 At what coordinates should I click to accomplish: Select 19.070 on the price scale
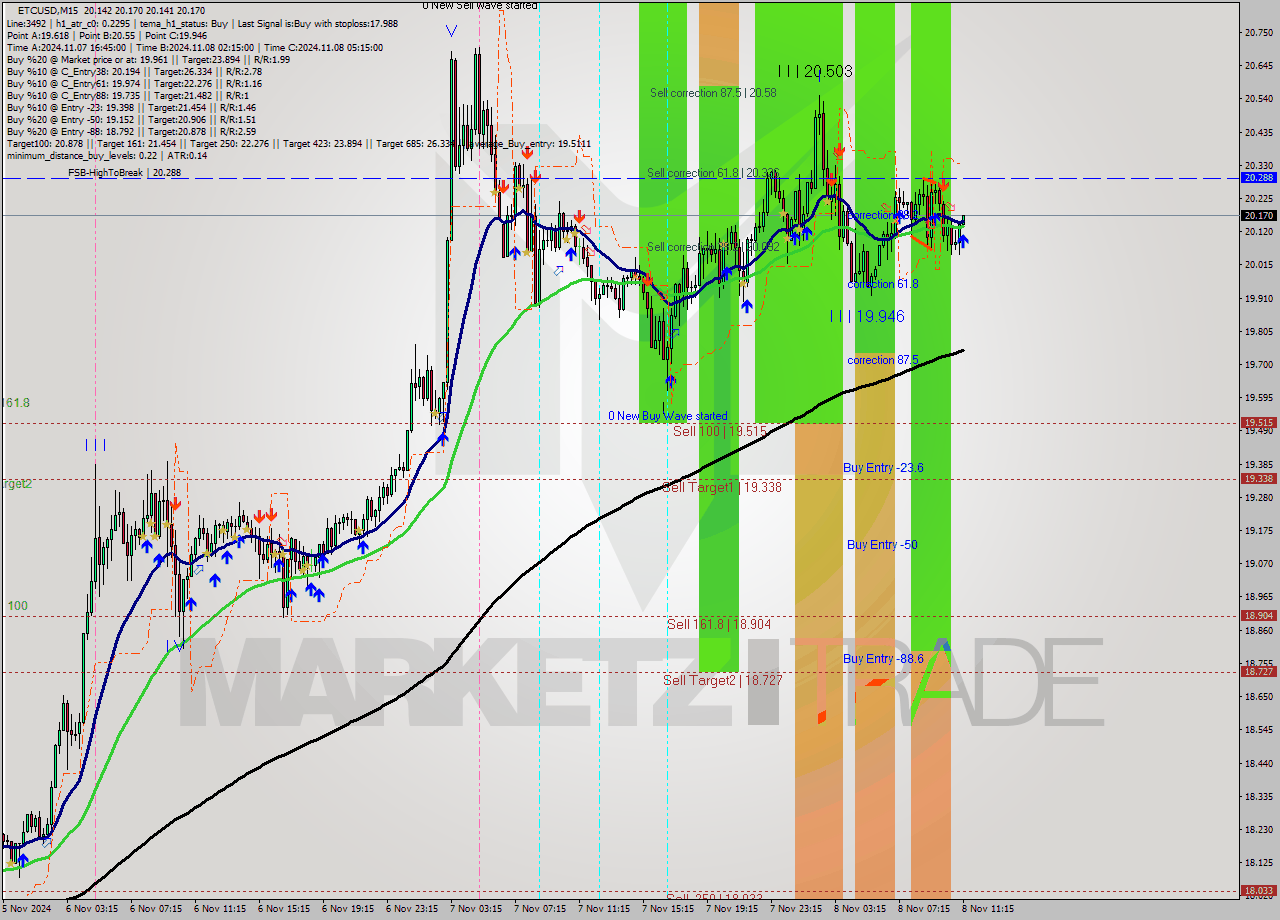[1258, 564]
